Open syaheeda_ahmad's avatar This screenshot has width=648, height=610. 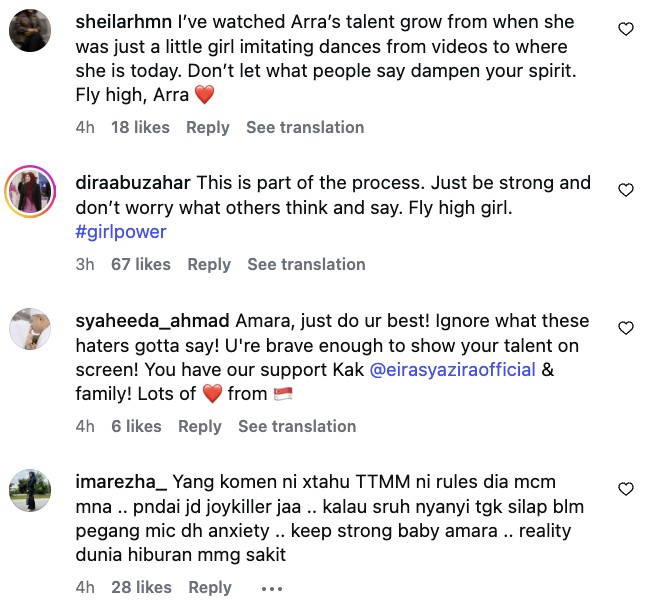[x=30, y=329]
